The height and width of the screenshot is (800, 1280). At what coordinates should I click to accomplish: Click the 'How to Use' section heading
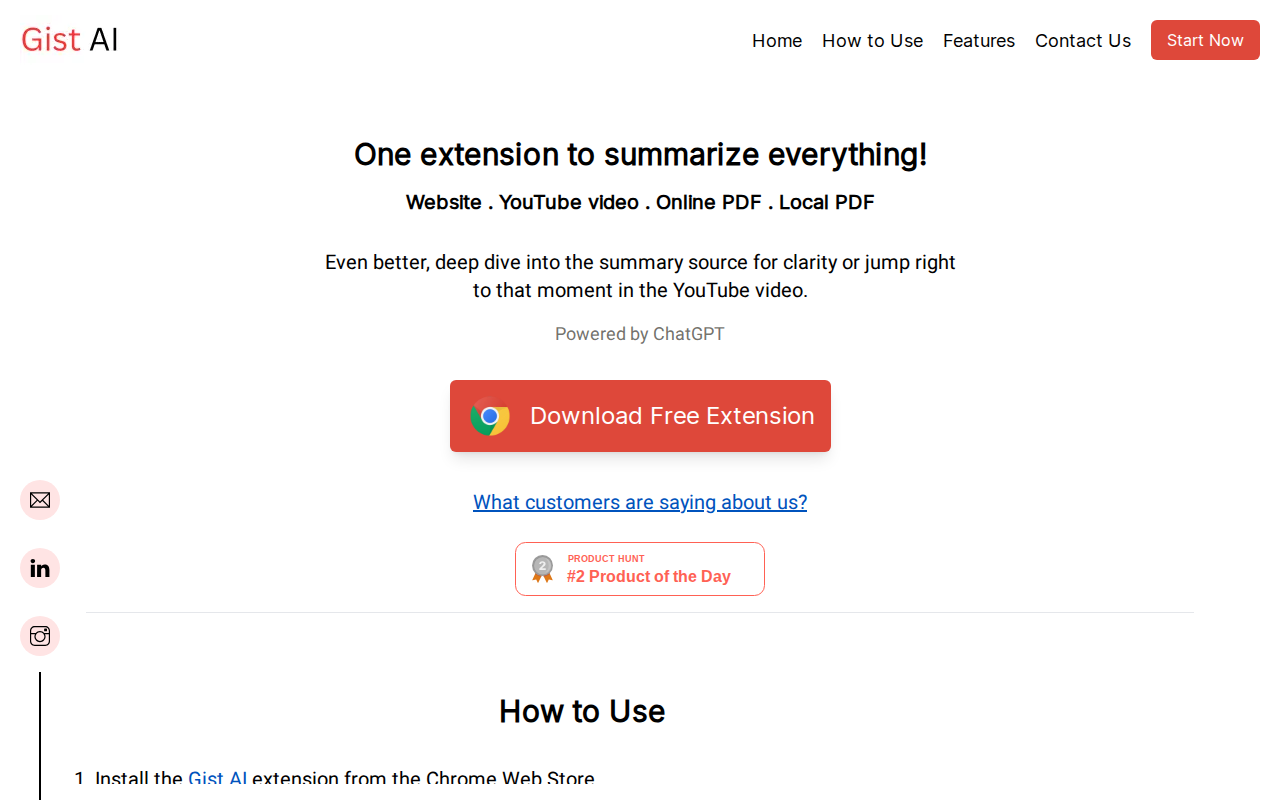click(582, 711)
